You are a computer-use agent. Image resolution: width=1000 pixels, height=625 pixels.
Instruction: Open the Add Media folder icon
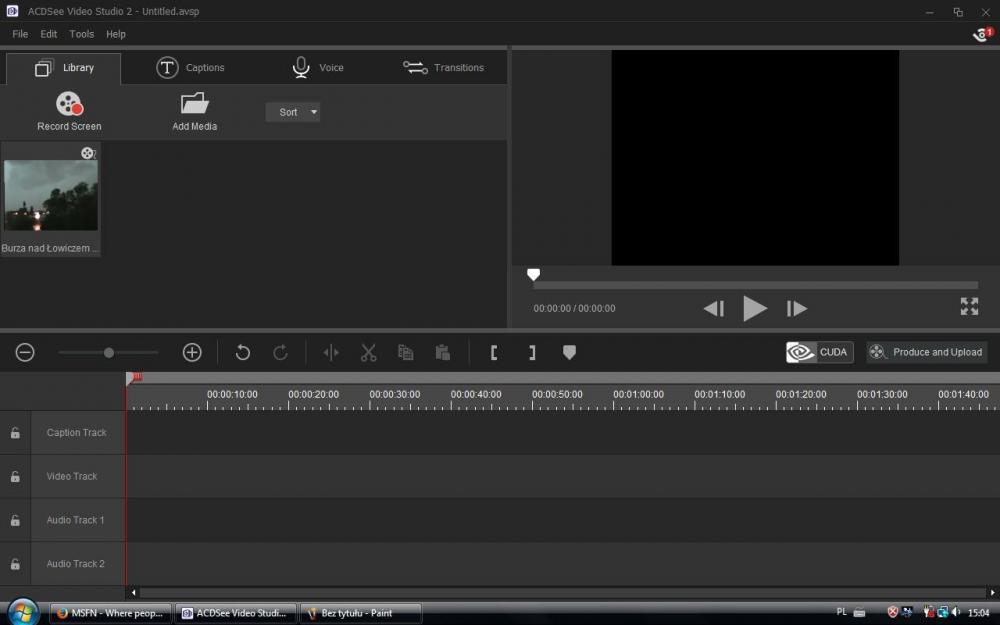click(x=194, y=103)
